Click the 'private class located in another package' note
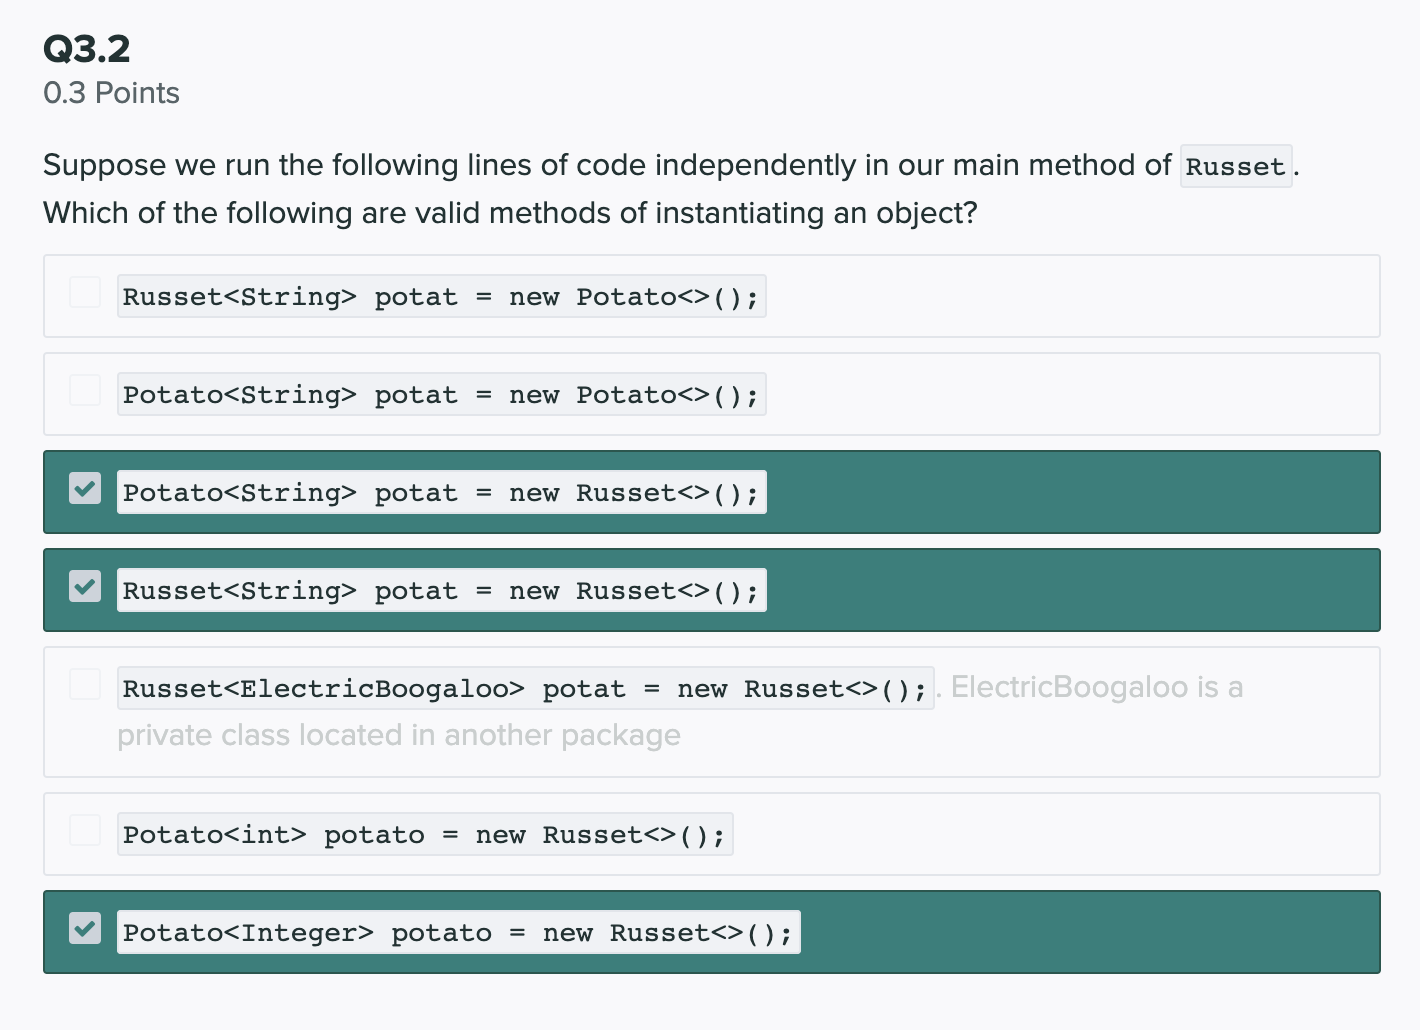This screenshot has height=1030, width=1420. (398, 735)
